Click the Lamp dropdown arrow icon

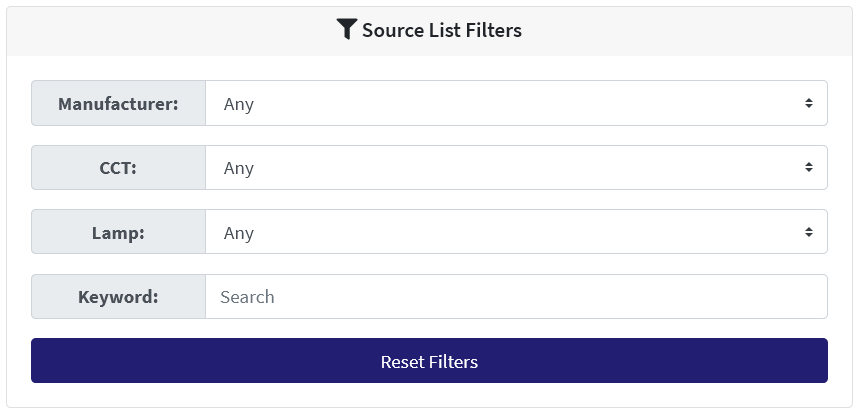[x=808, y=232]
